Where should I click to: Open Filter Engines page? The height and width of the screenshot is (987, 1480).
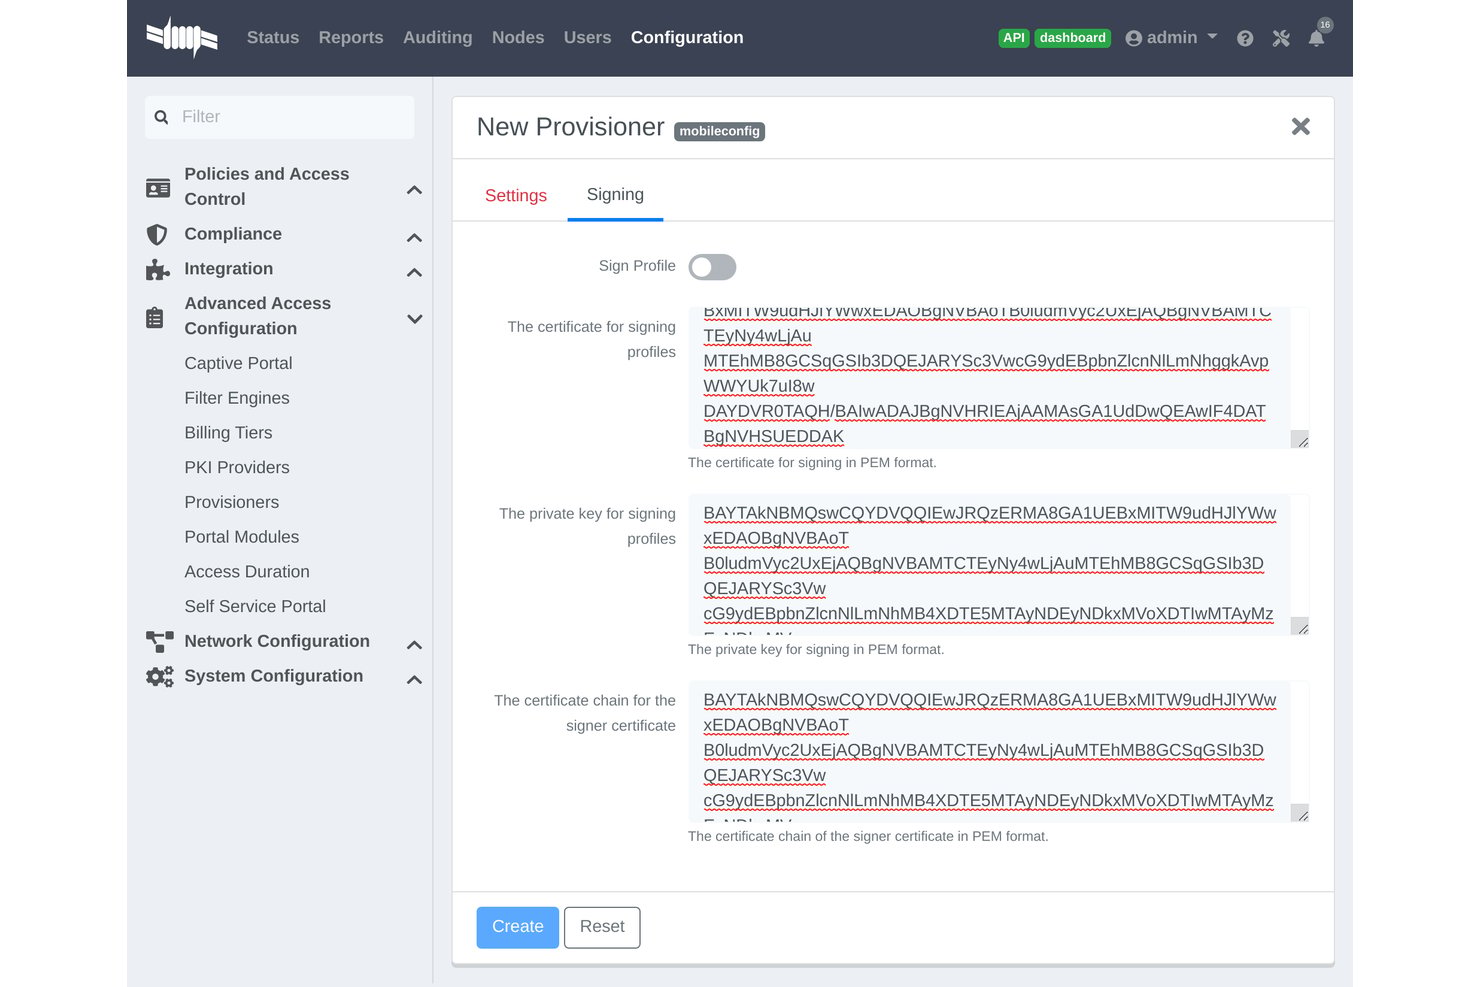(237, 398)
